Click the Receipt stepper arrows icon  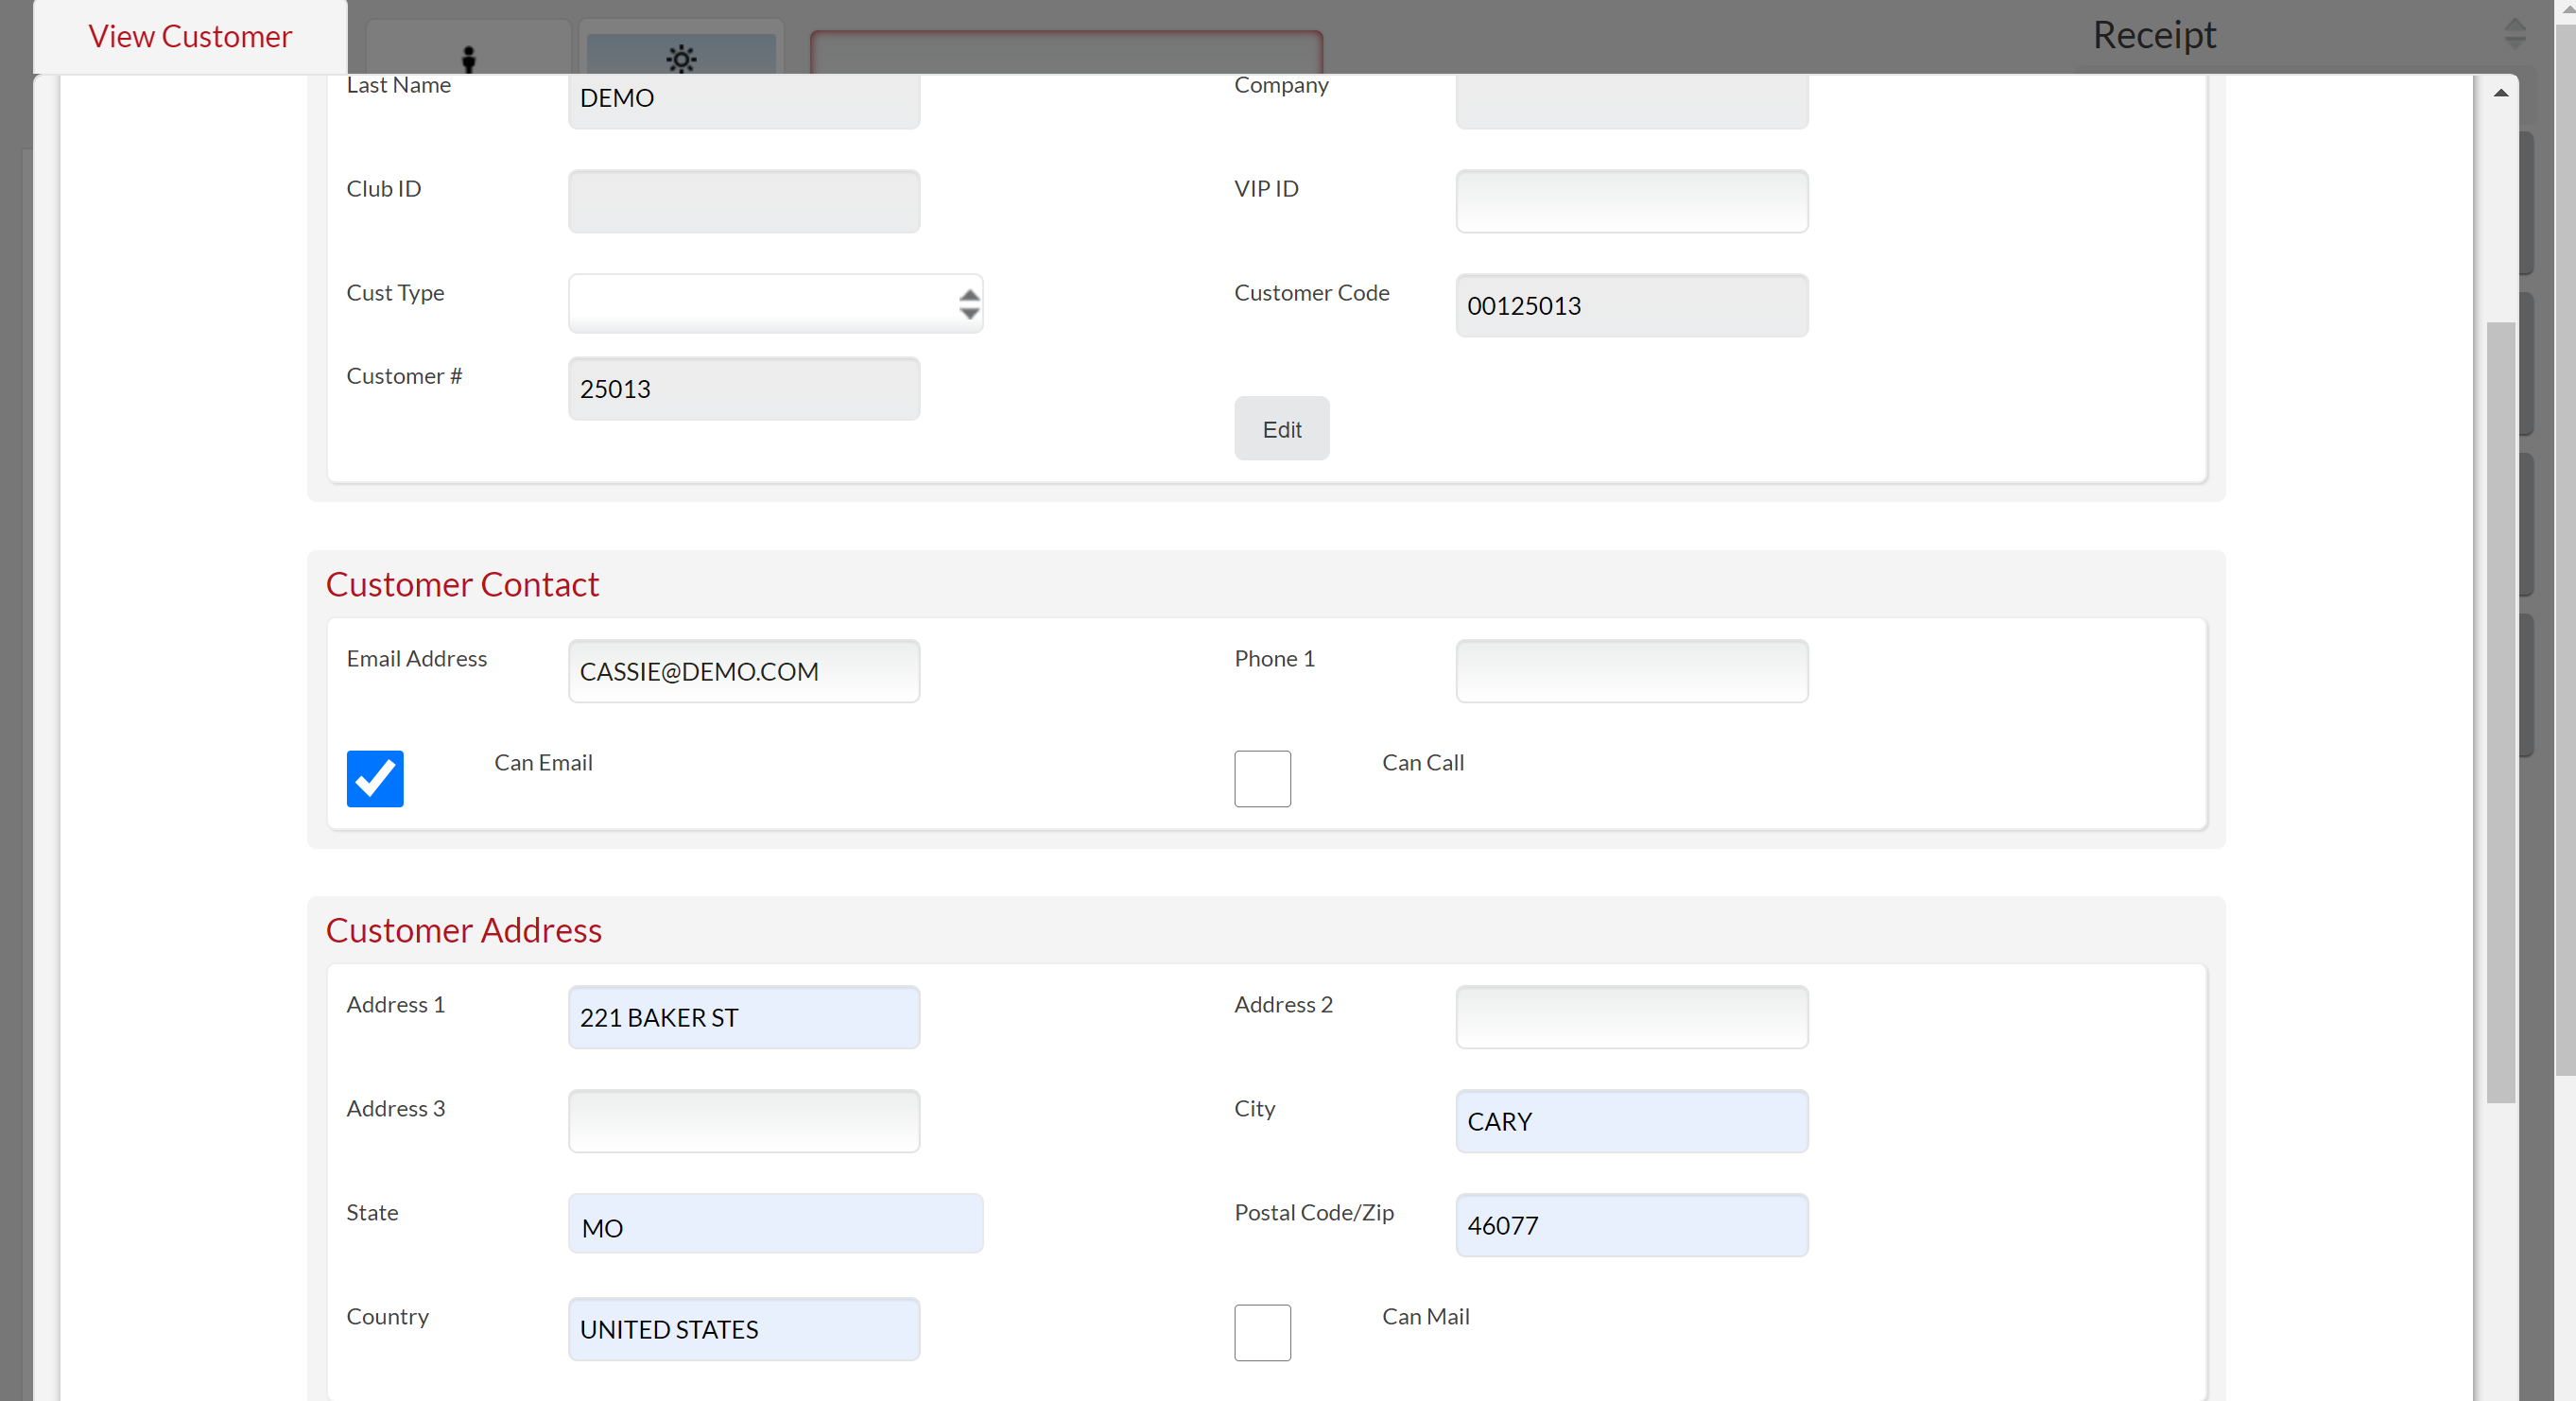click(x=2515, y=33)
